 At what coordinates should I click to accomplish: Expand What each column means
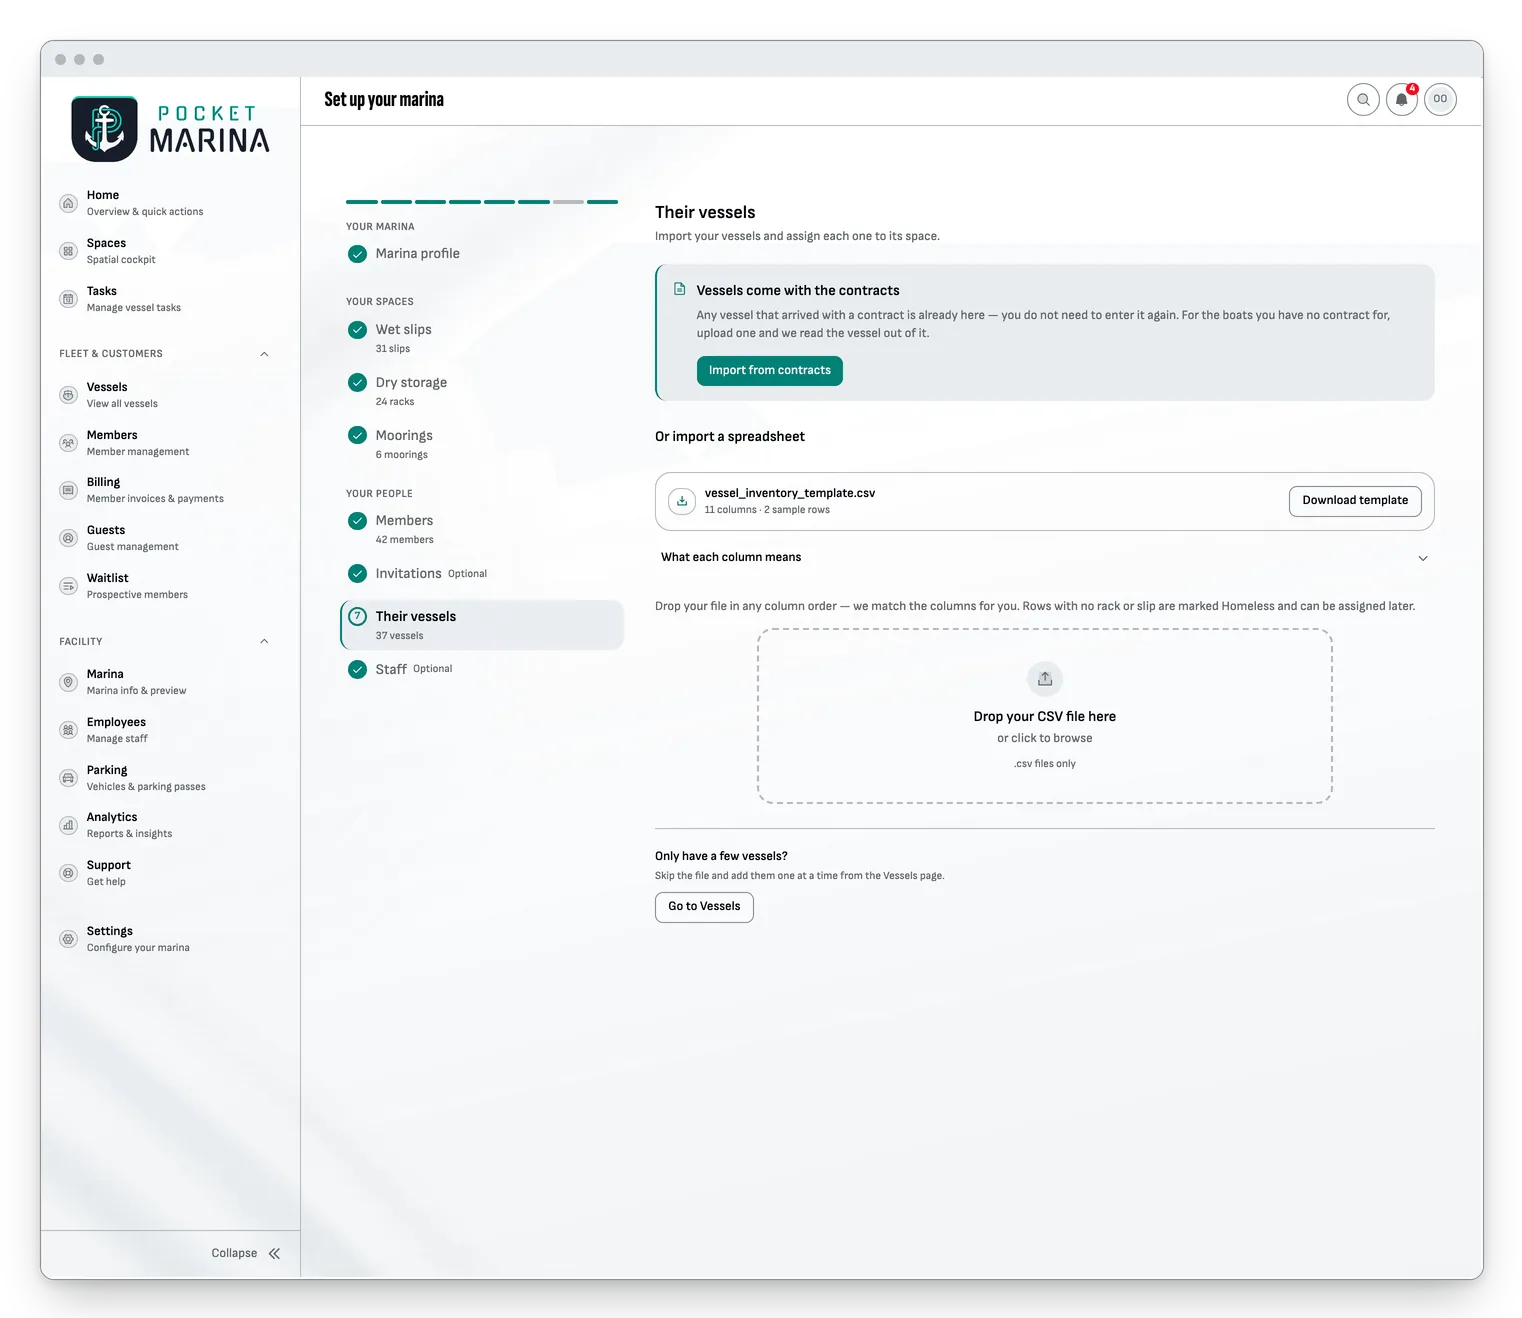coord(1044,558)
